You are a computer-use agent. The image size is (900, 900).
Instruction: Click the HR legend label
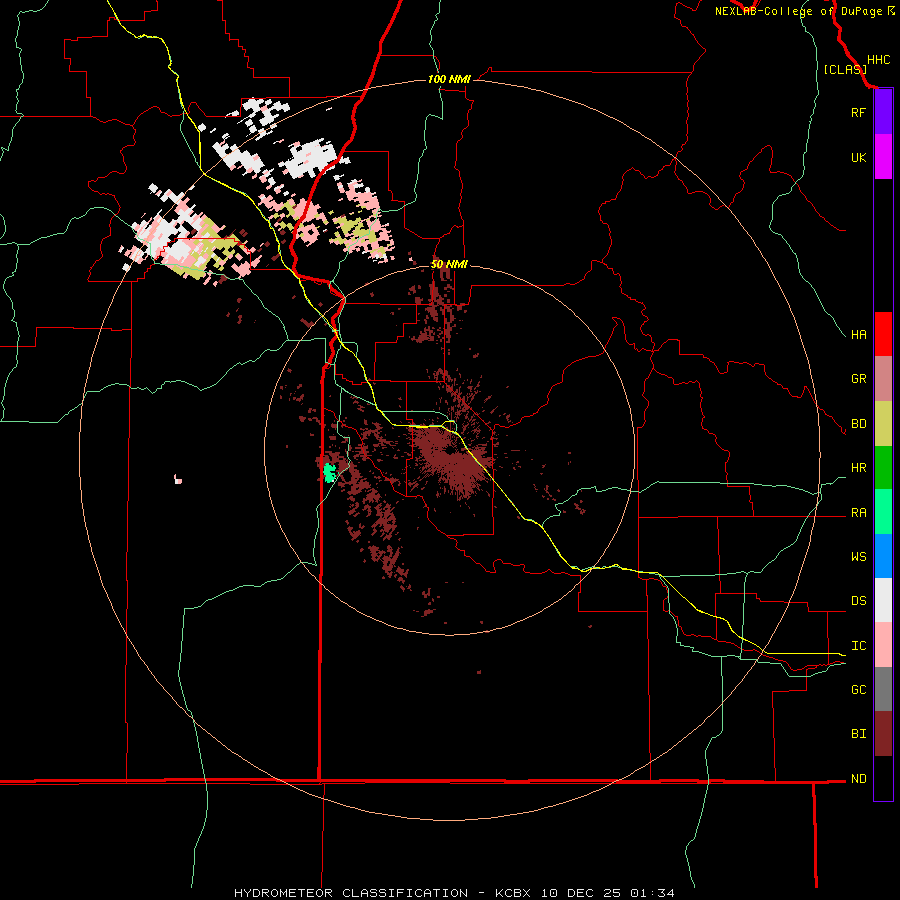coord(858,468)
